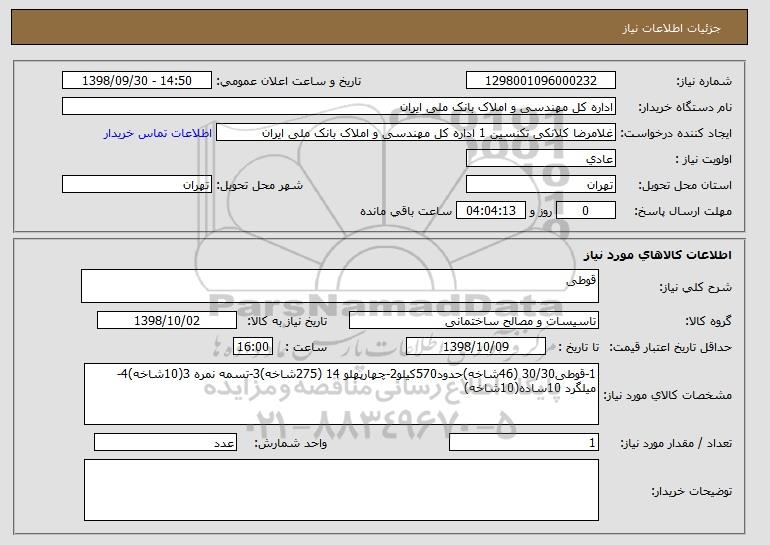Click the label تاریخ نیاز به کالا
Image resolution: width=770 pixels, height=545 pixels.
(x=287, y=322)
